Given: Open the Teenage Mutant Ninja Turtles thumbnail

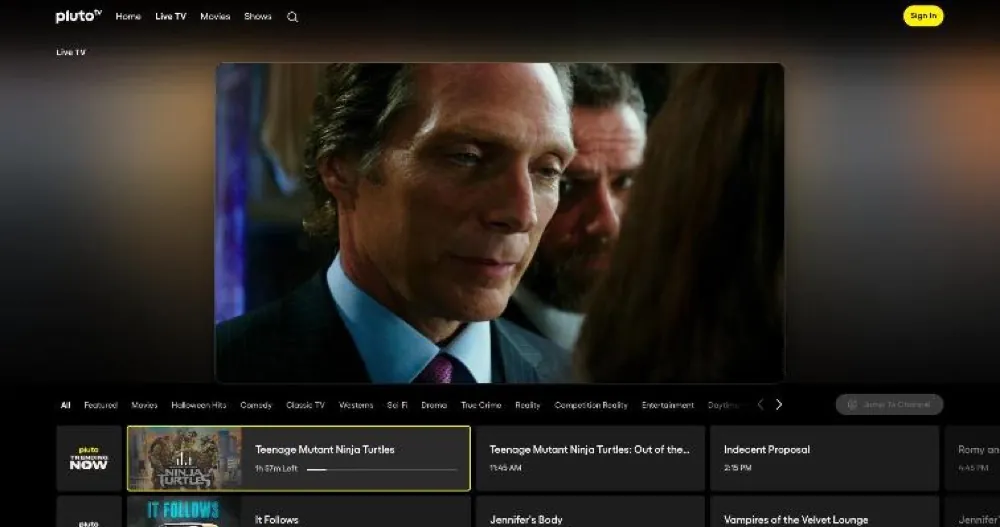Looking at the screenshot, I should [x=185, y=459].
